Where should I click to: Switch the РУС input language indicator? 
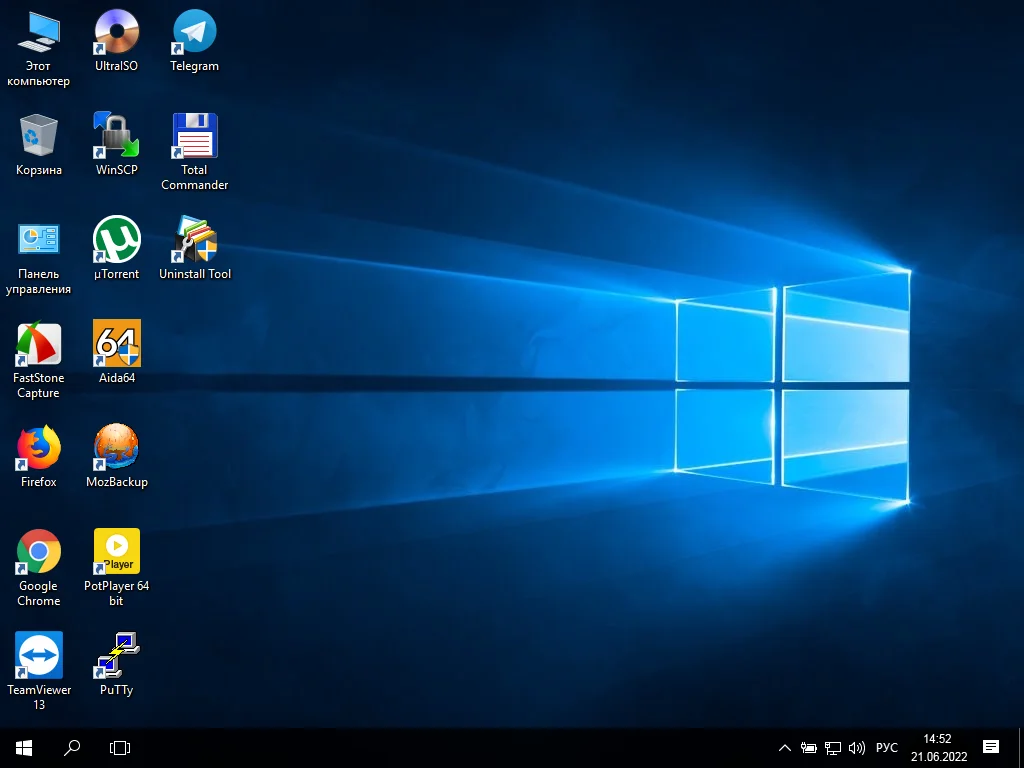(886, 748)
